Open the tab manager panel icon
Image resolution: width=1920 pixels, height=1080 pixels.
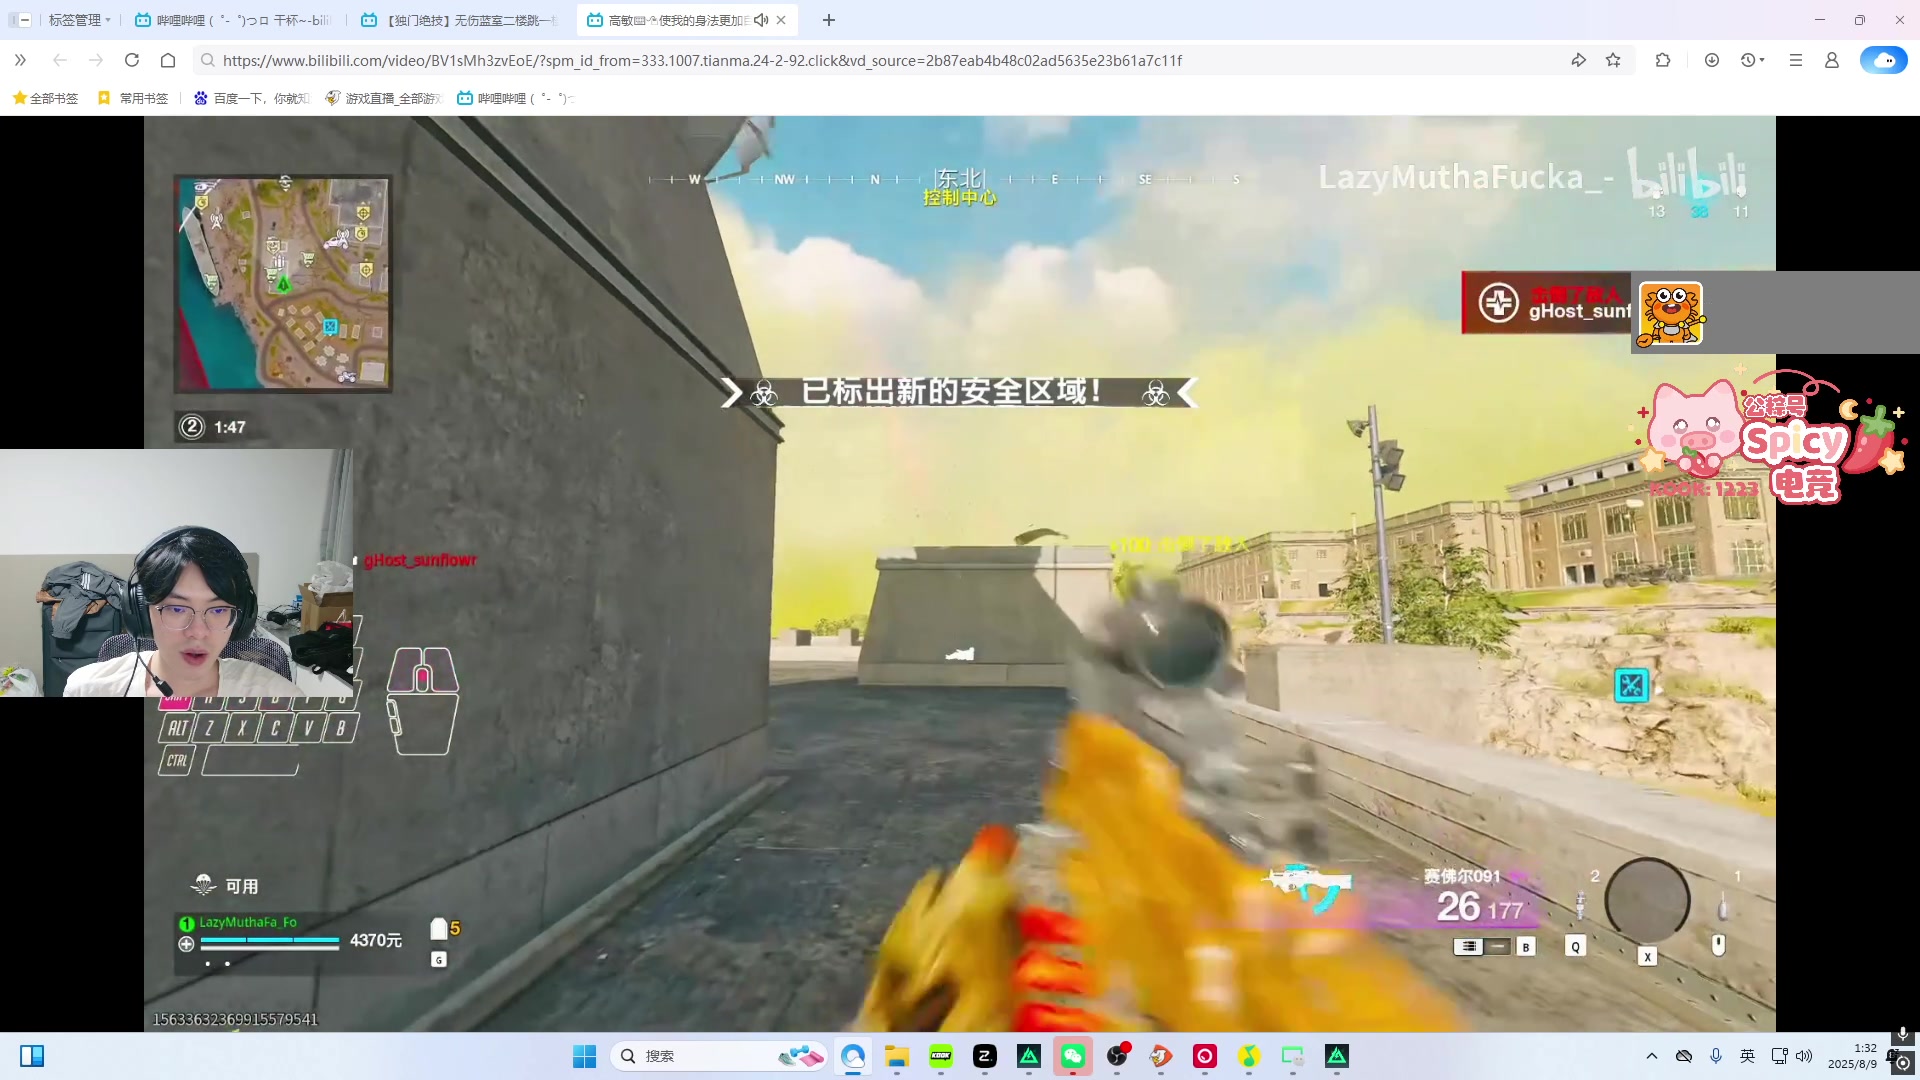coord(20,20)
